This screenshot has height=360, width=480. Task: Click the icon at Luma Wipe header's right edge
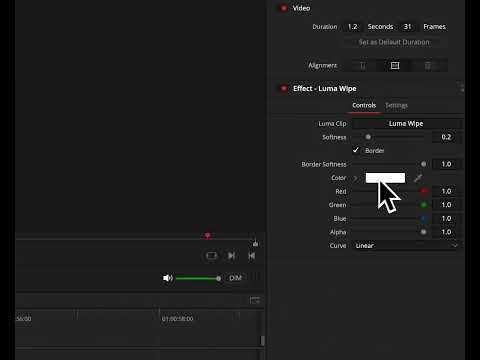click(x=461, y=88)
